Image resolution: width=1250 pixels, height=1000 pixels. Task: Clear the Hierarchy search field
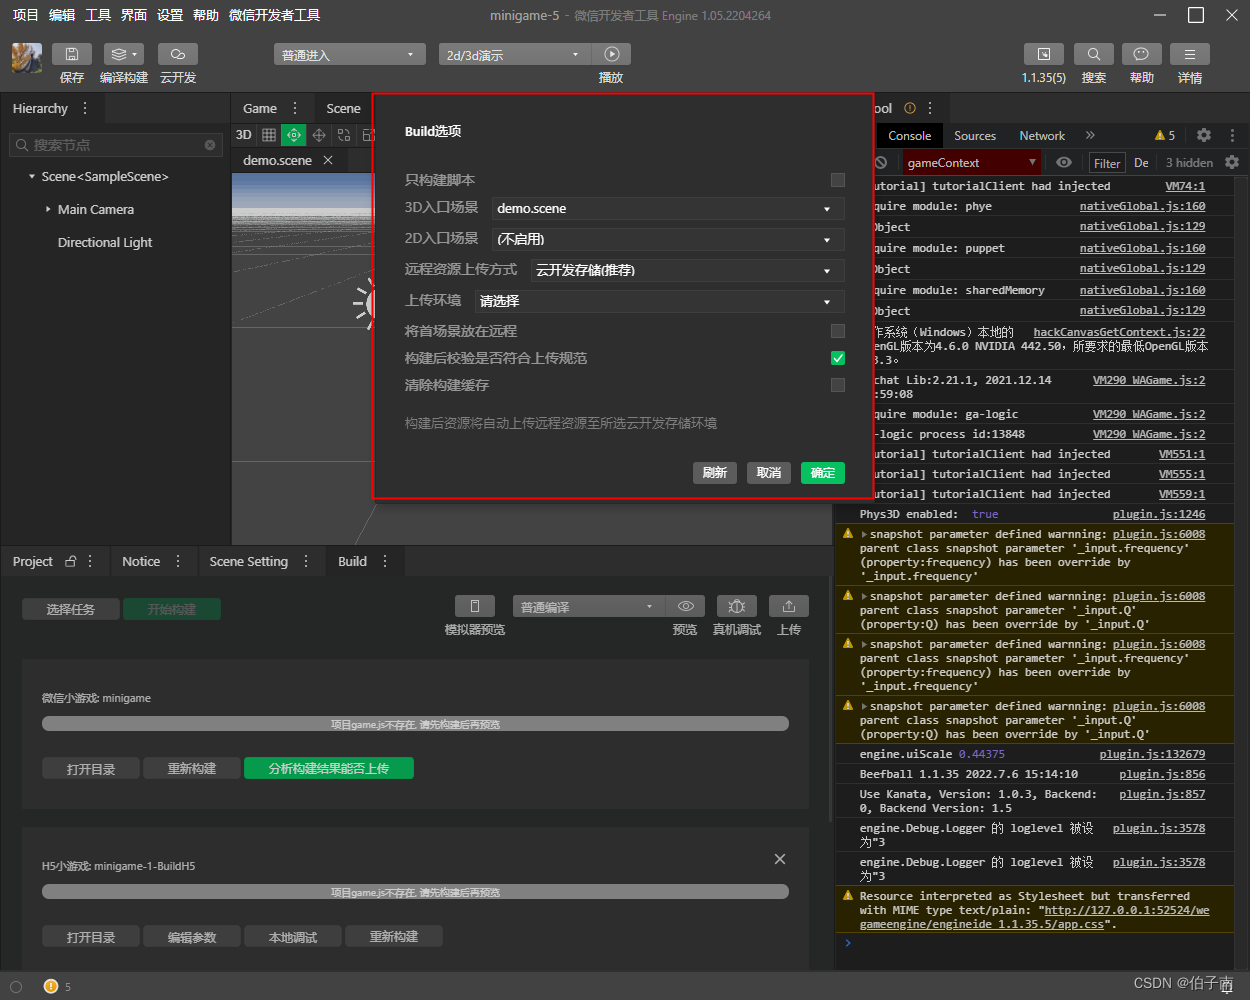click(x=210, y=145)
